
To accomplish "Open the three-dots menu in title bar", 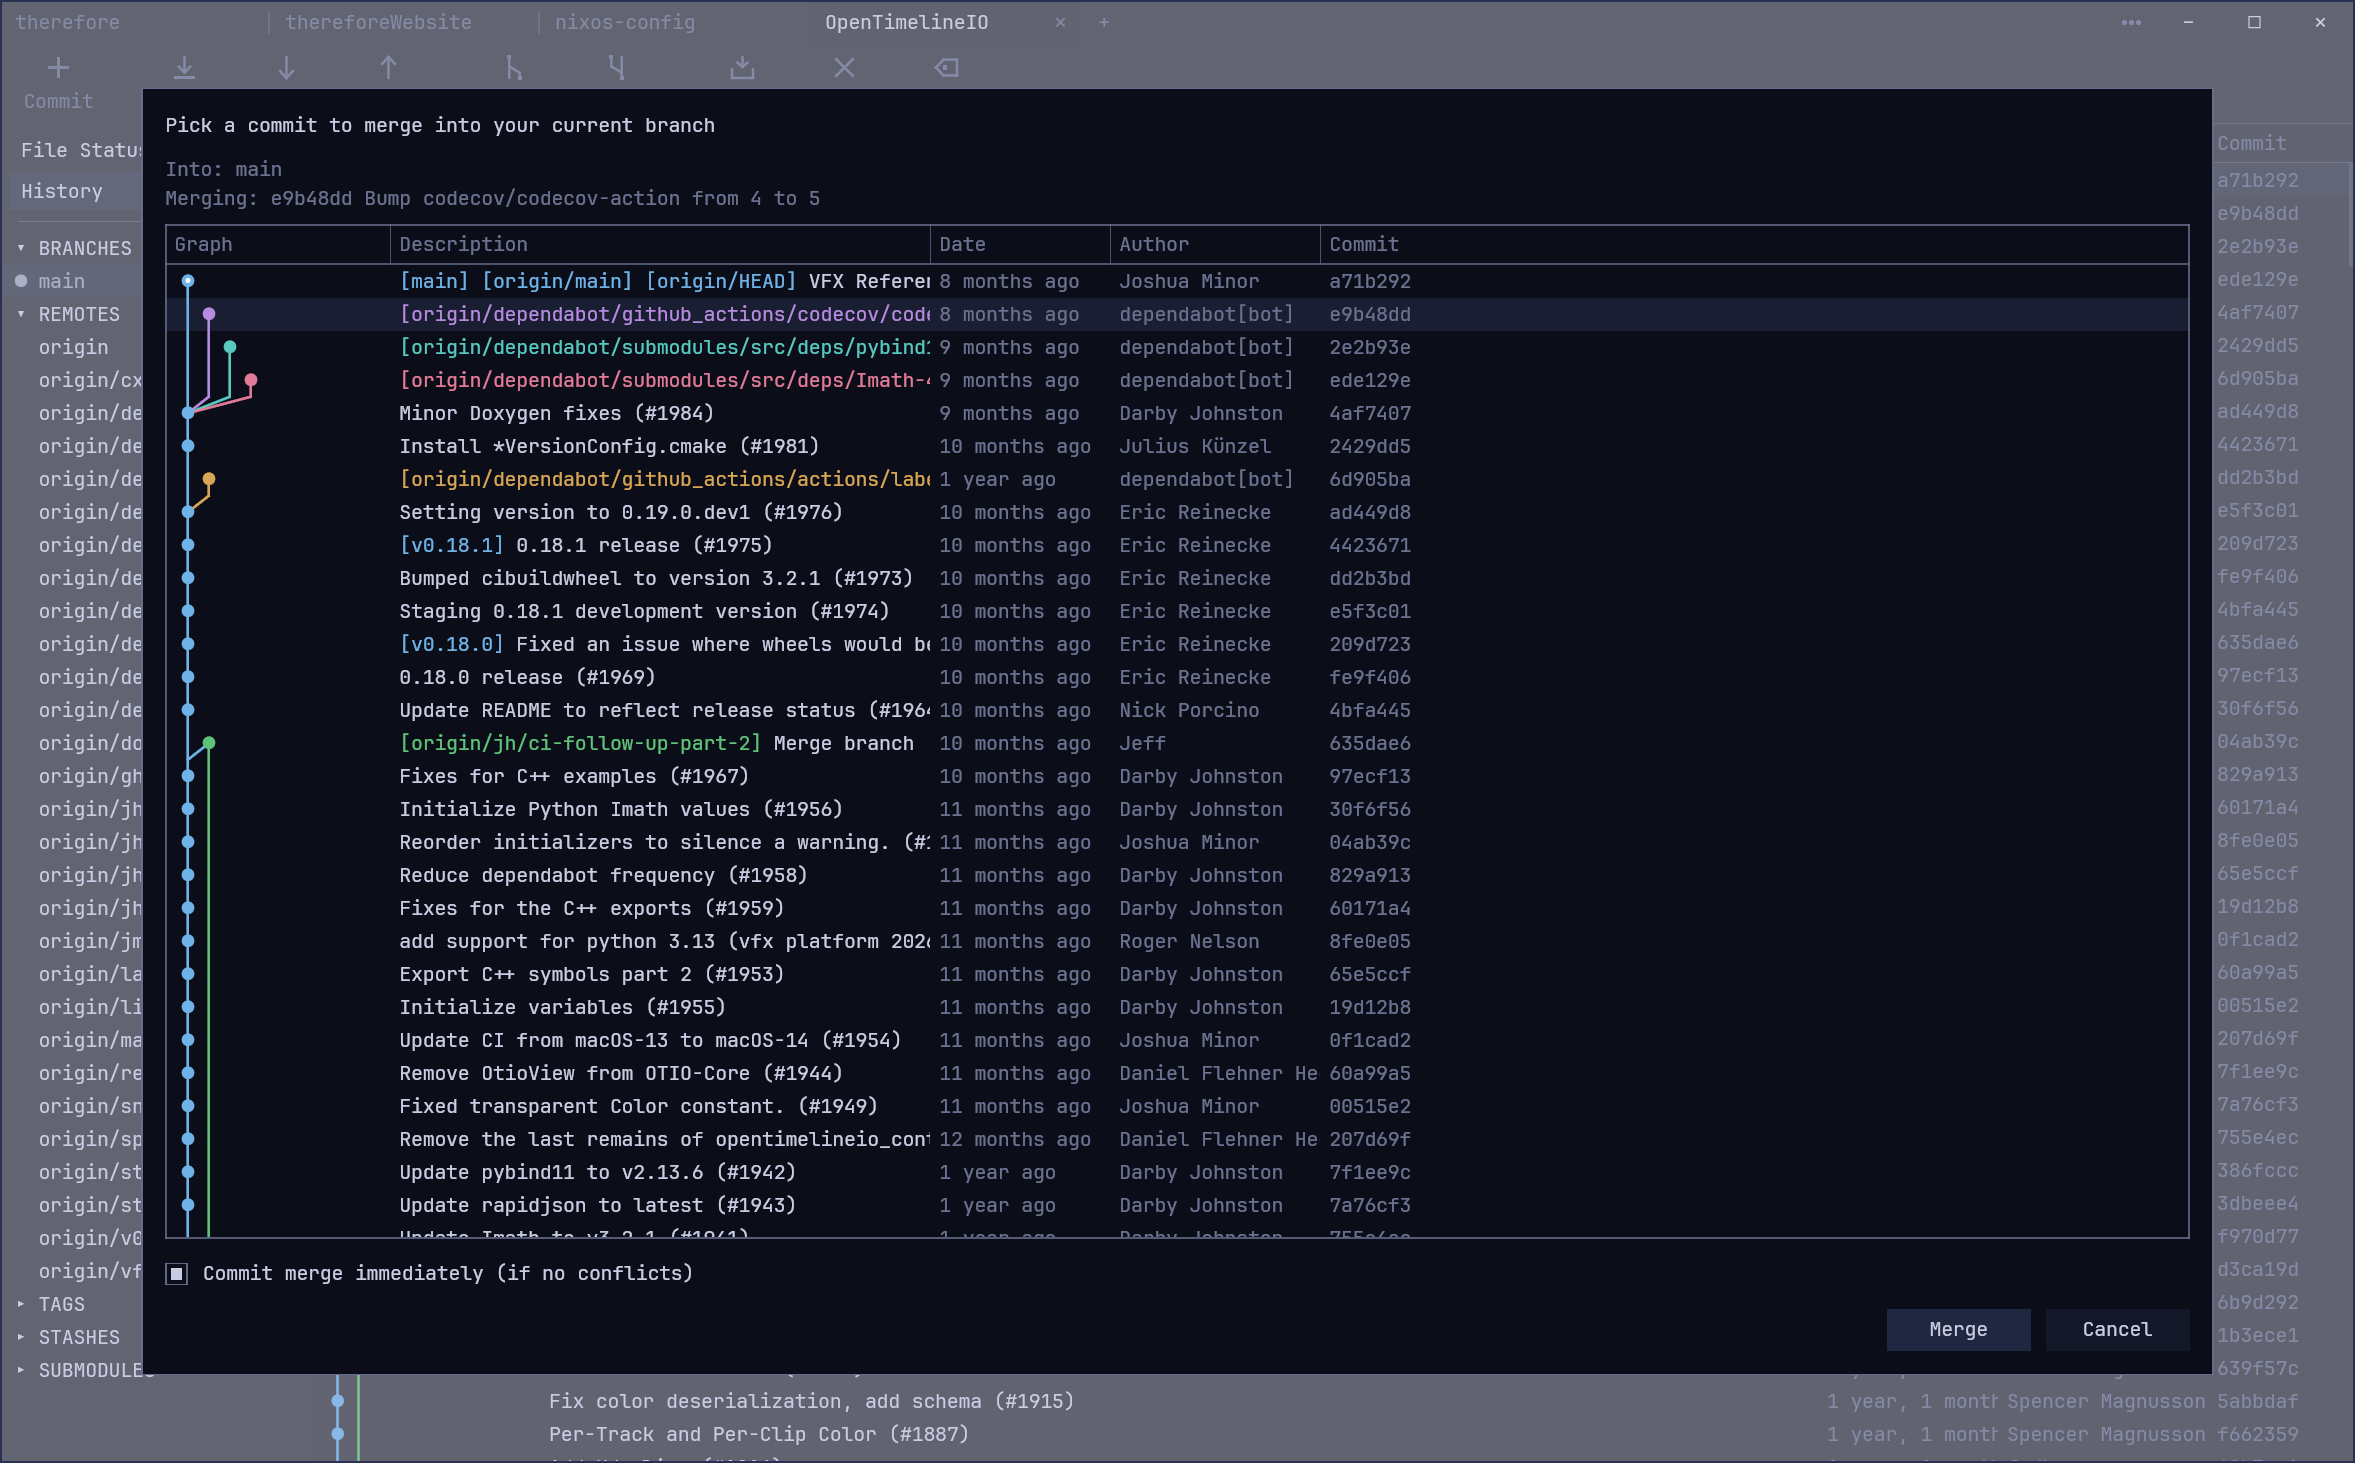I will tap(2131, 22).
